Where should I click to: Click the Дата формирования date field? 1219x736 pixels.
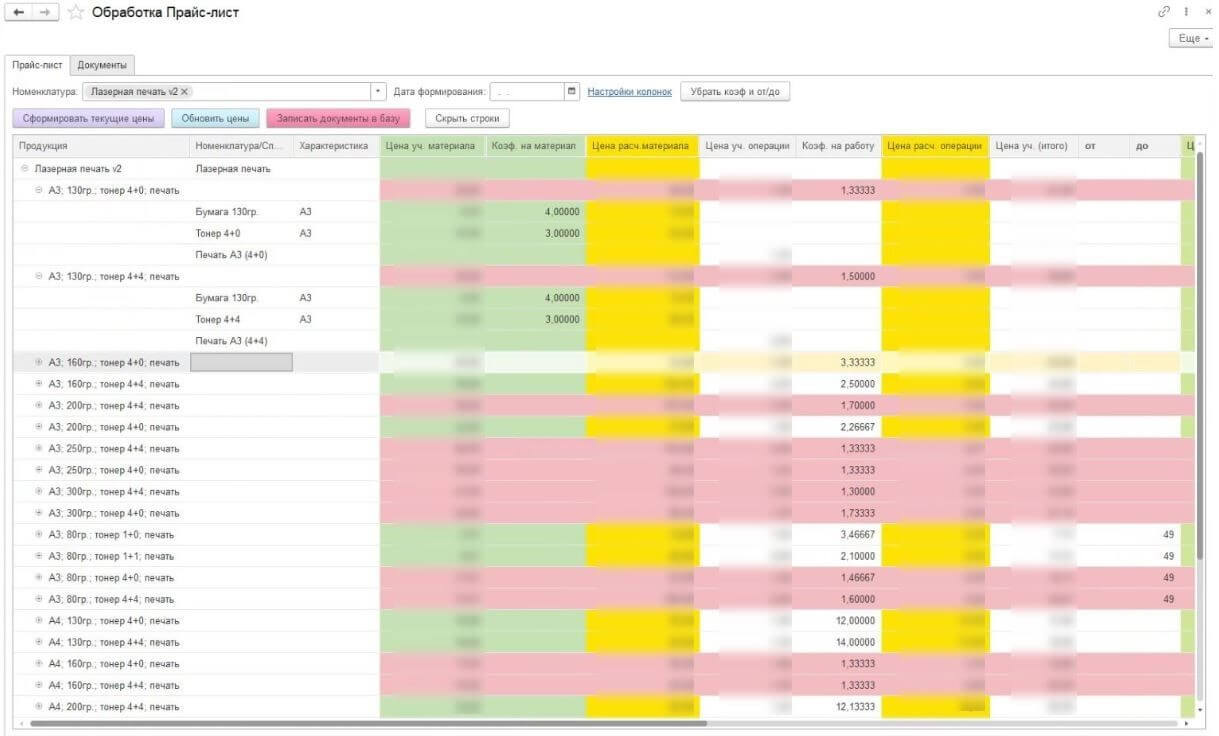click(527, 91)
